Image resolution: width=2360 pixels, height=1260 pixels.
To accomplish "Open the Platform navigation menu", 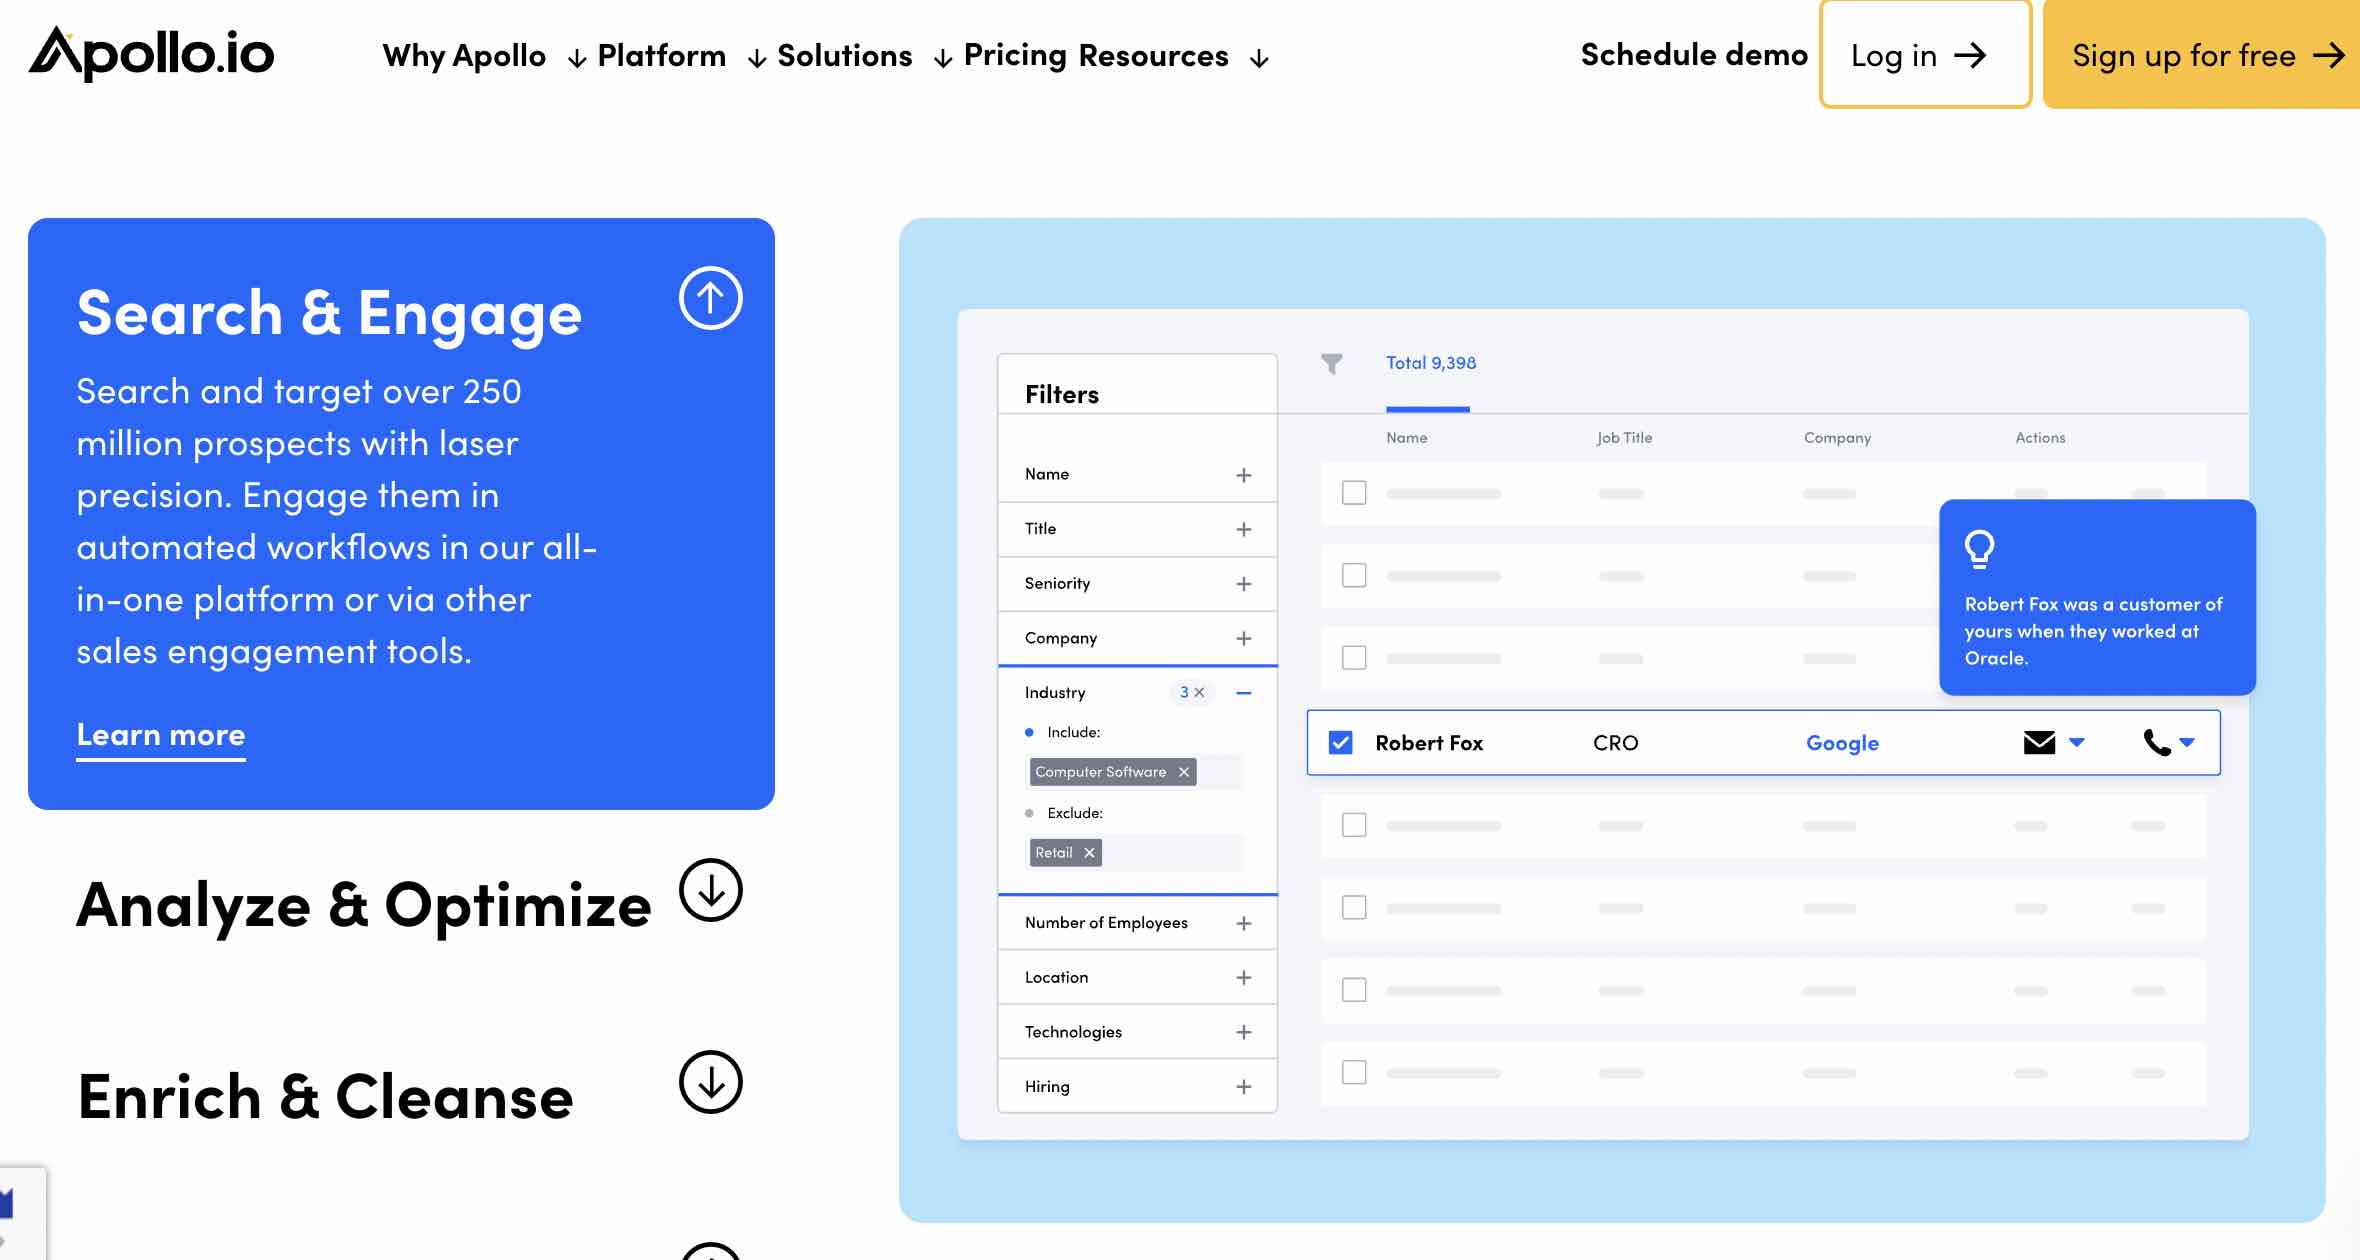I will click(x=661, y=56).
